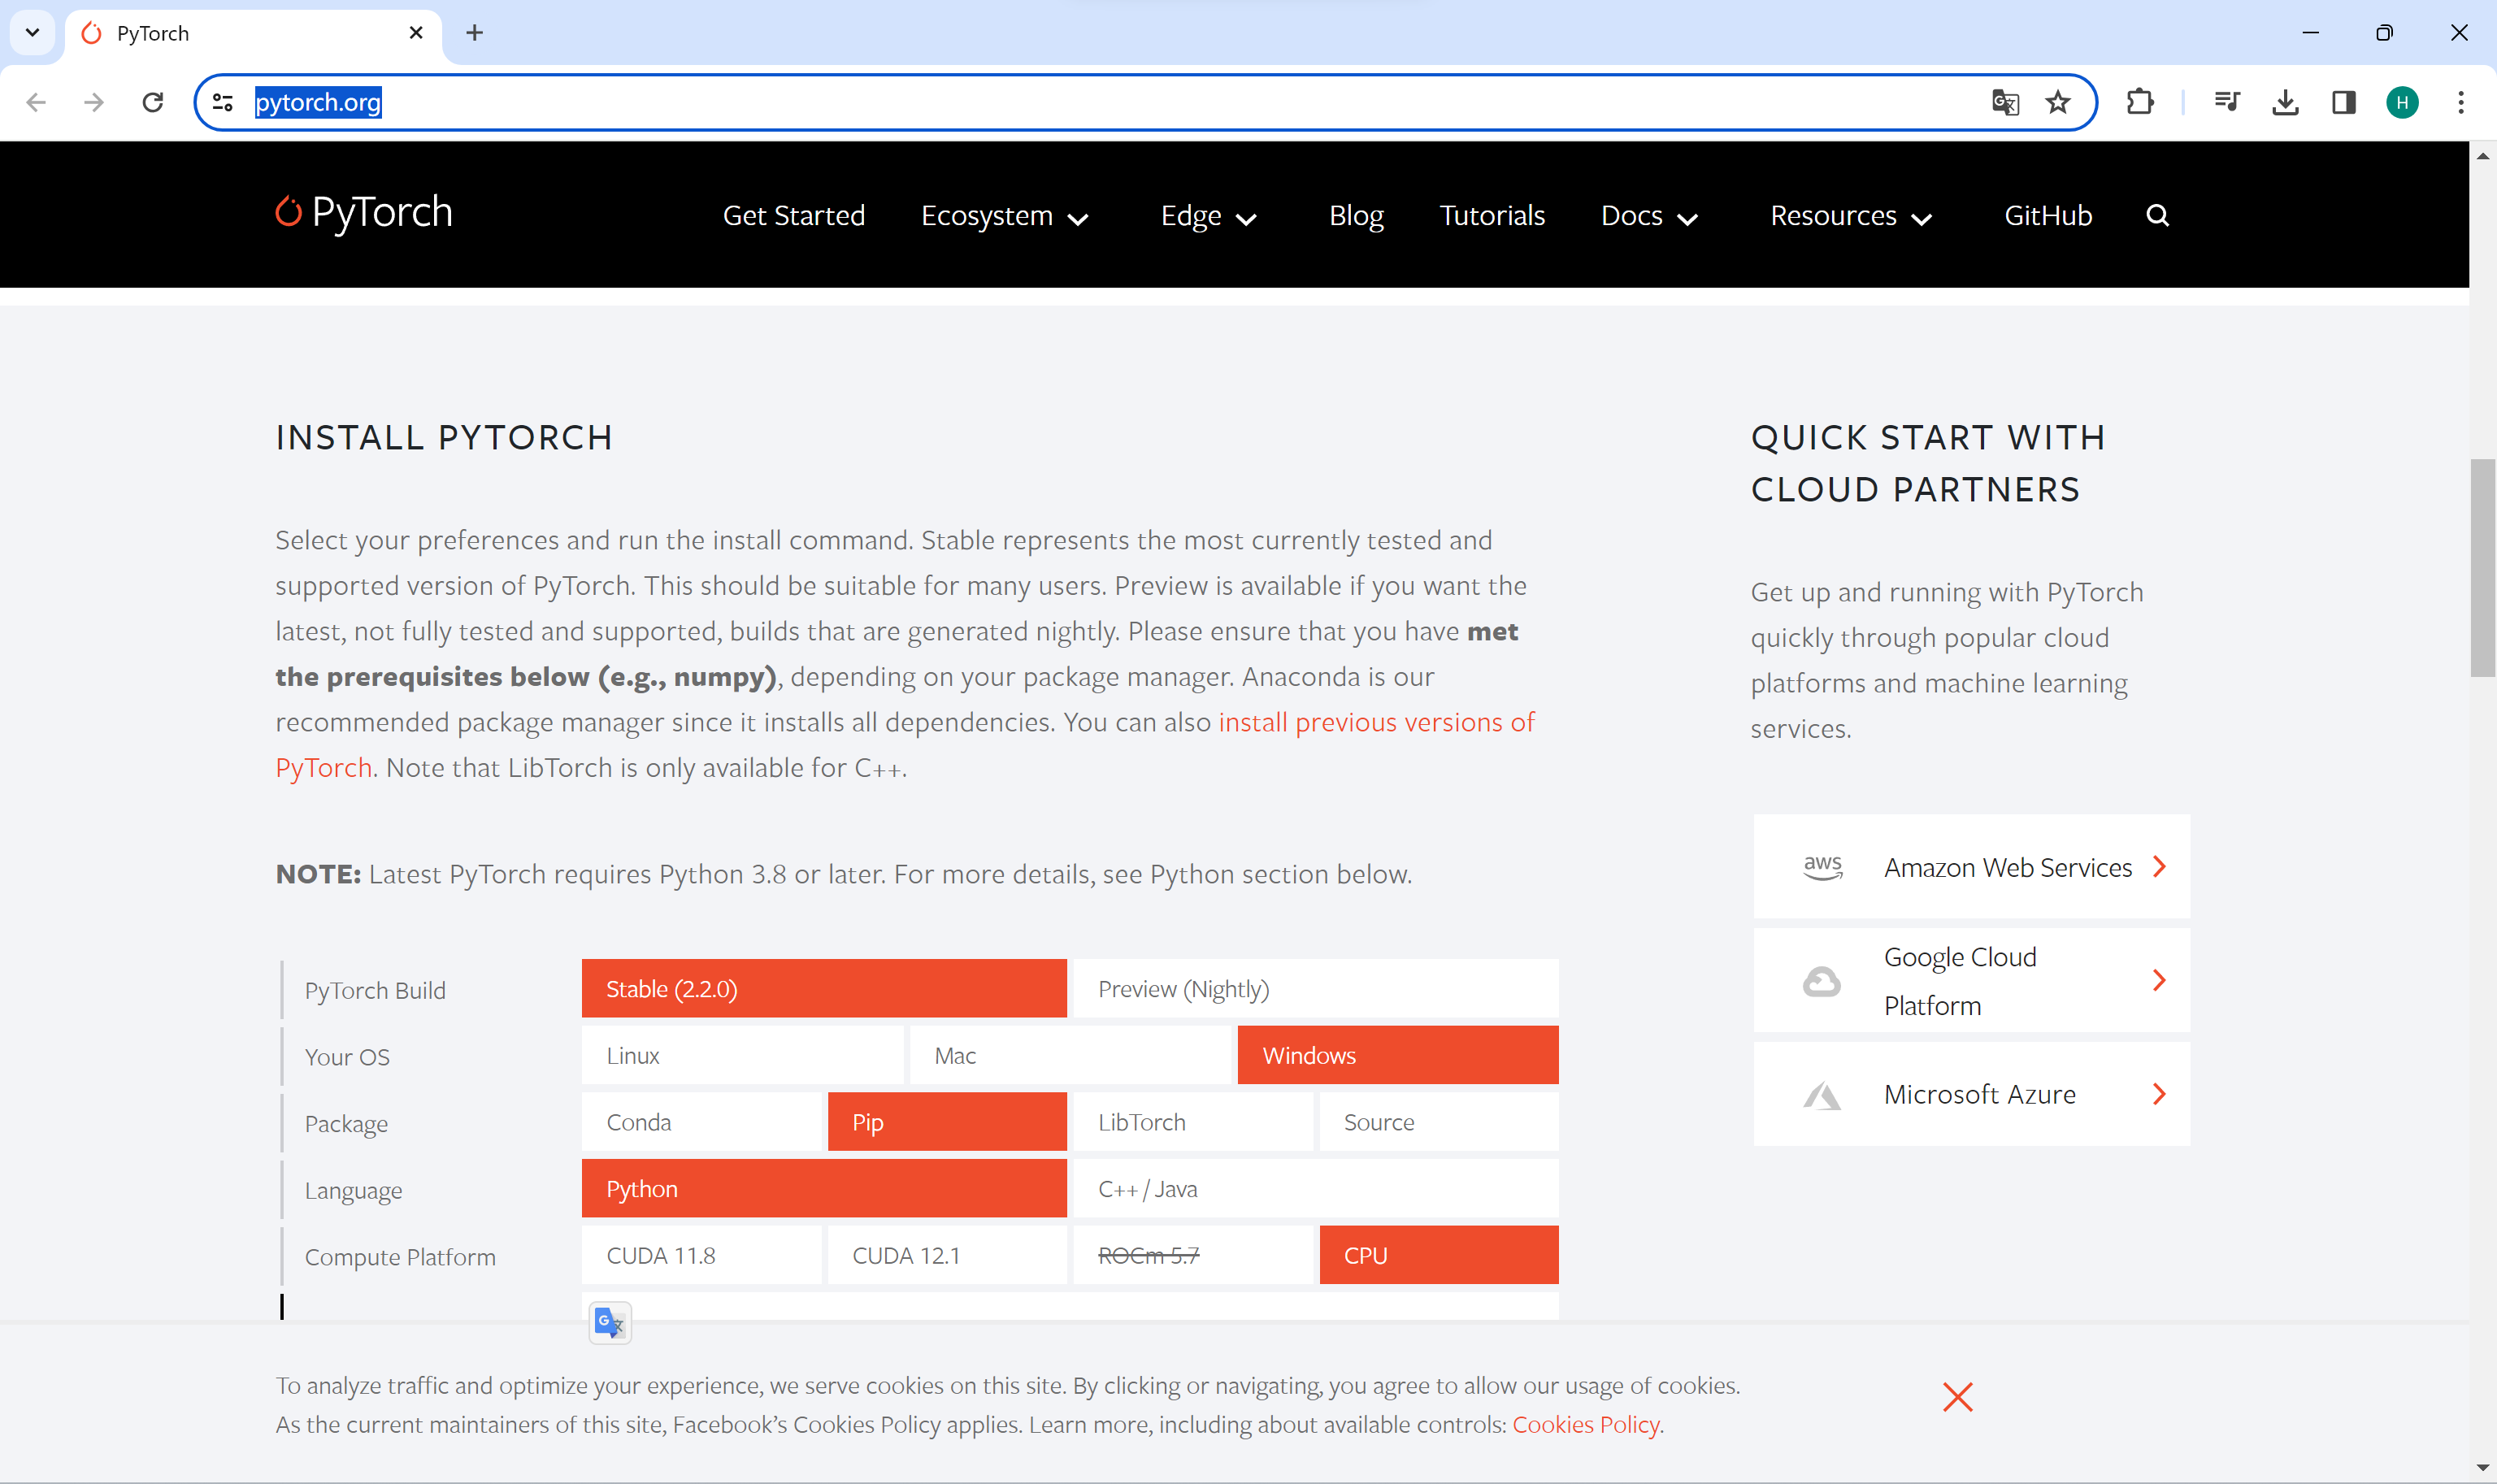Click the AWS logo icon
The height and width of the screenshot is (1484, 2497).
click(1822, 867)
